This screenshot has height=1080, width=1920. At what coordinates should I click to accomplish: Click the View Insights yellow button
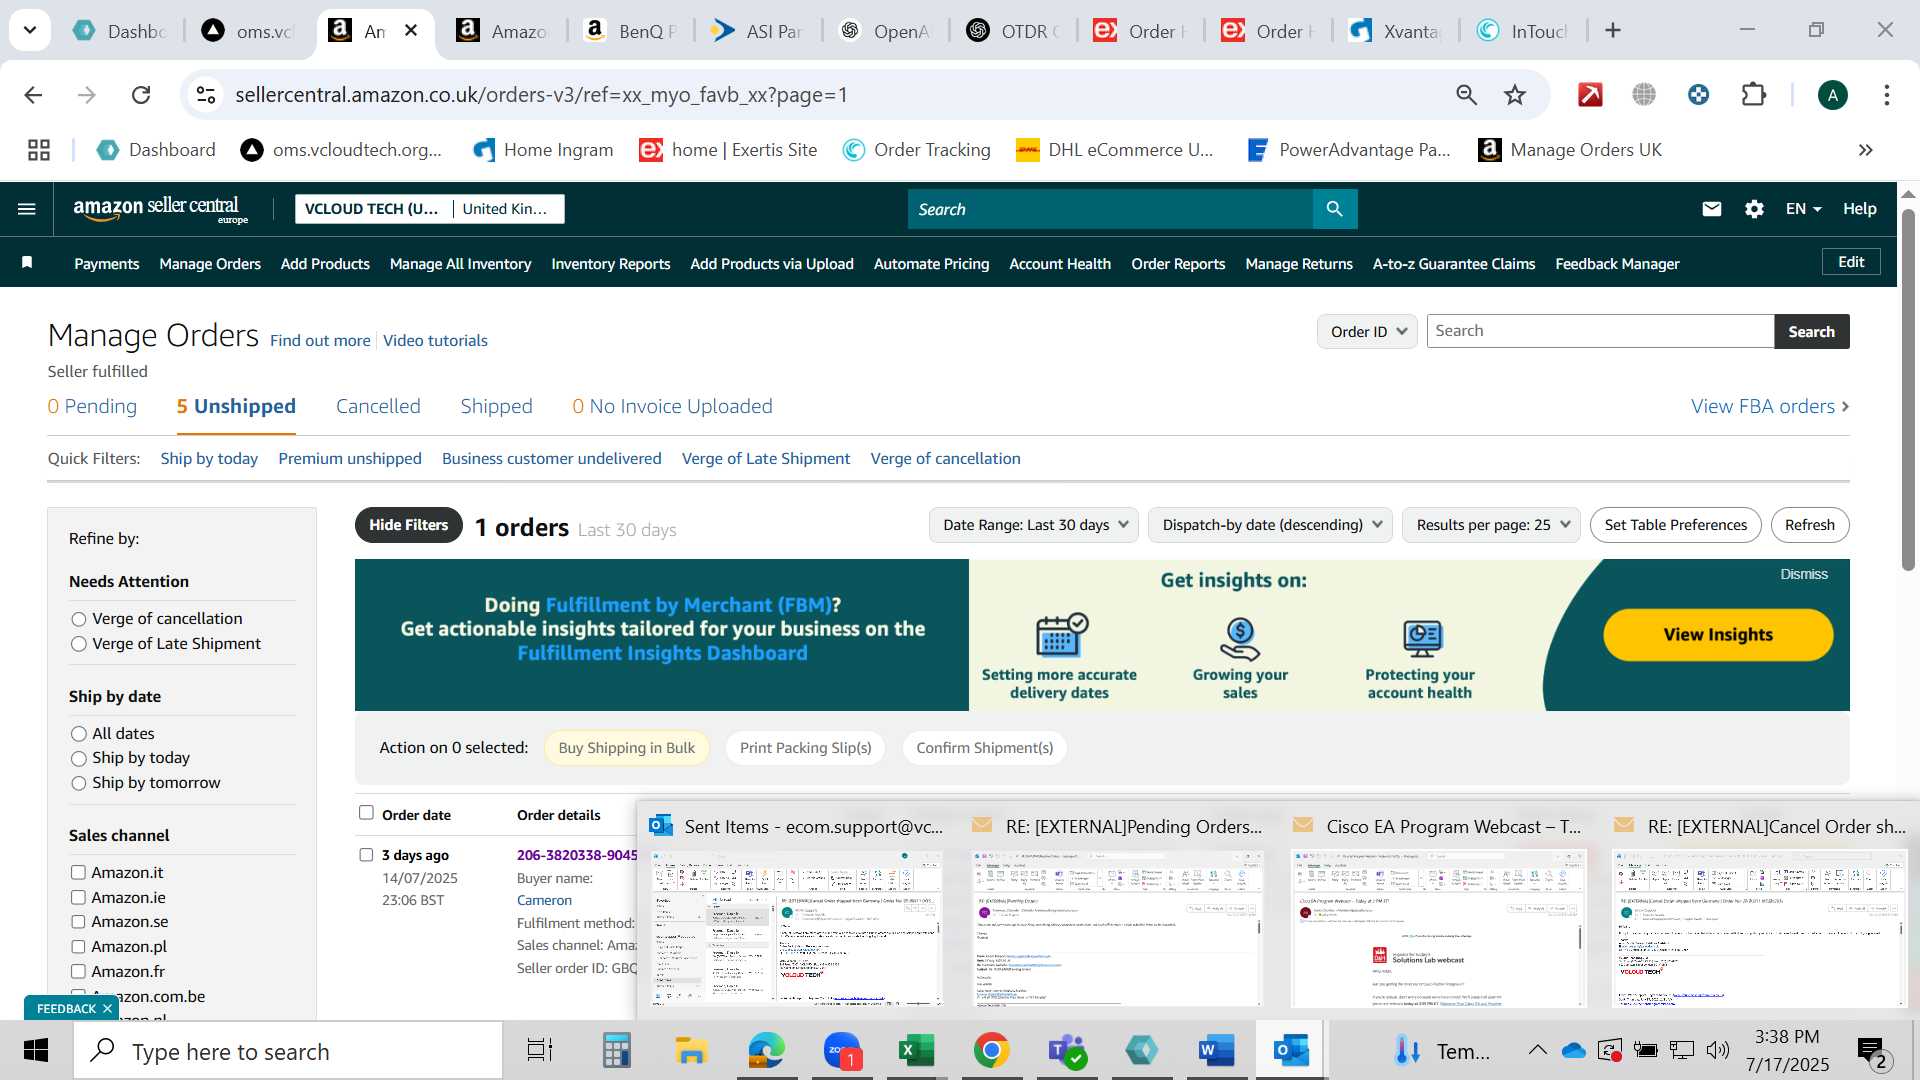[x=1718, y=635]
